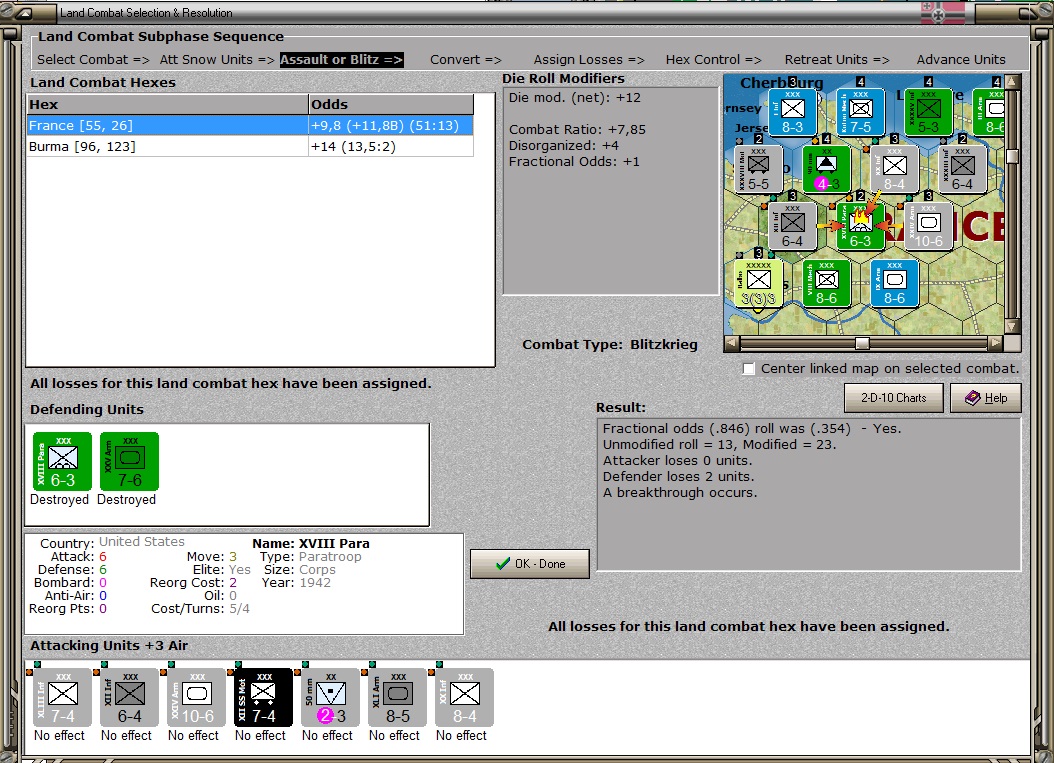Screen dimensions: 1054x763
Task: Select XXIV Arm 10-6 in Attacking Units list
Action: click(196, 697)
